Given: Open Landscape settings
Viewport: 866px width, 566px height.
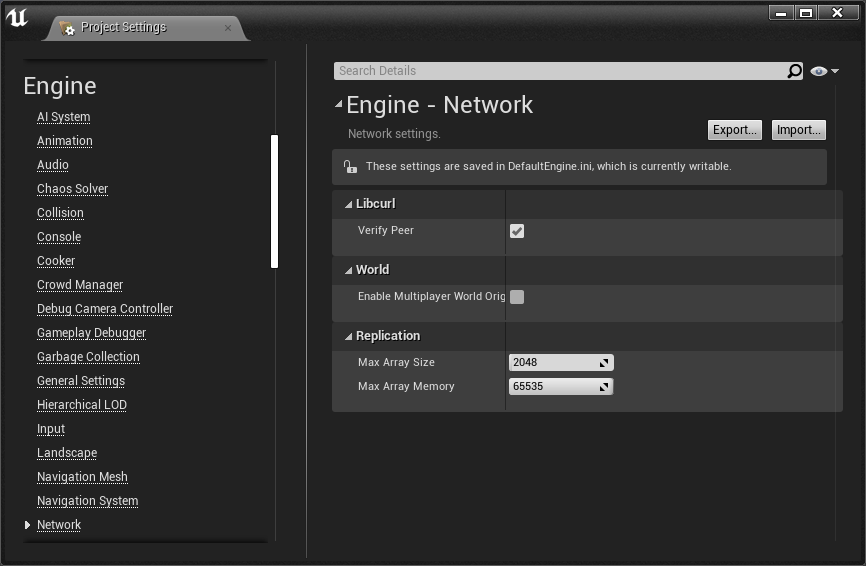Looking at the screenshot, I should pyautogui.click(x=67, y=453).
